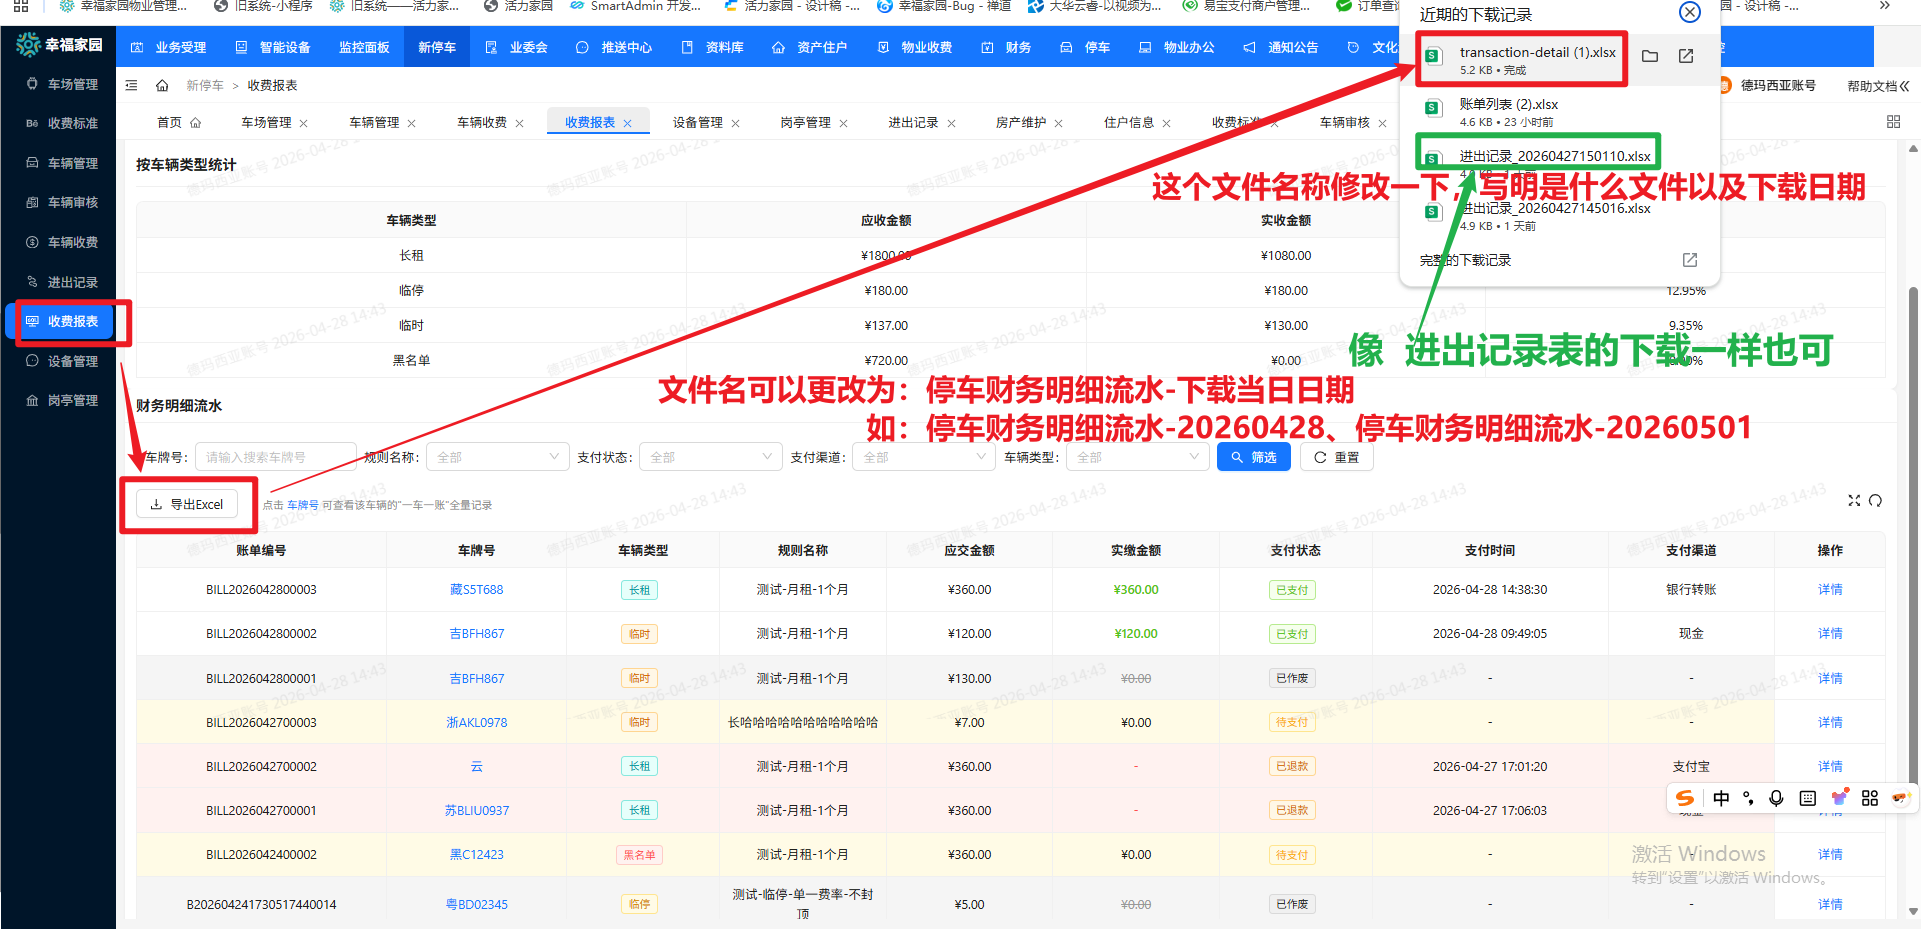Click 筛选 filter button
This screenshot has height=929, width=1921.
click(1254, 457)
